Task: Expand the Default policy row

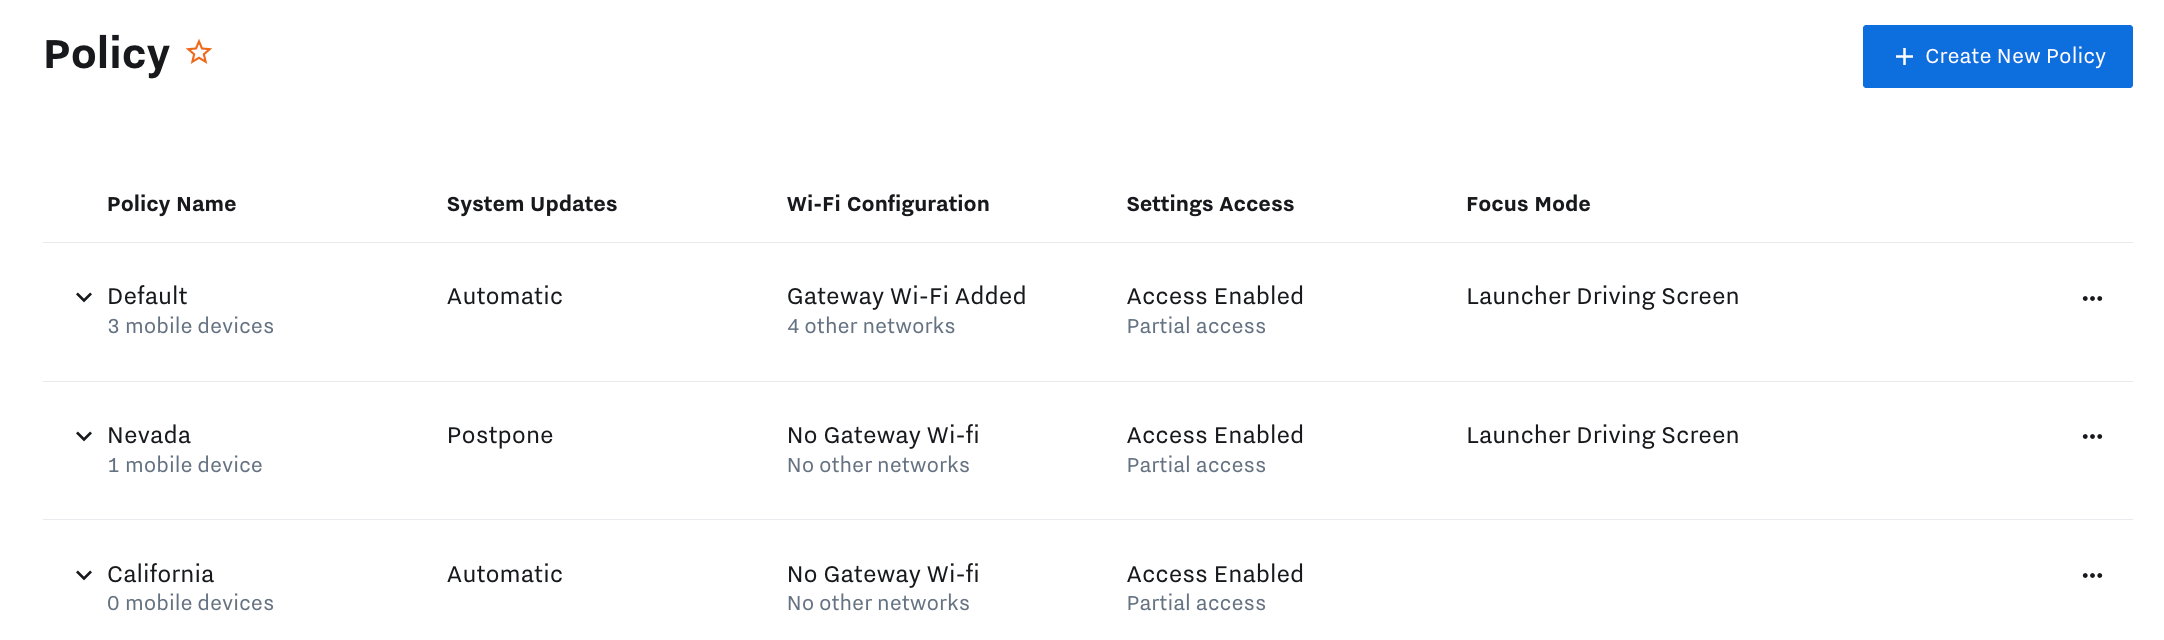Action: (x=84, y=297)
